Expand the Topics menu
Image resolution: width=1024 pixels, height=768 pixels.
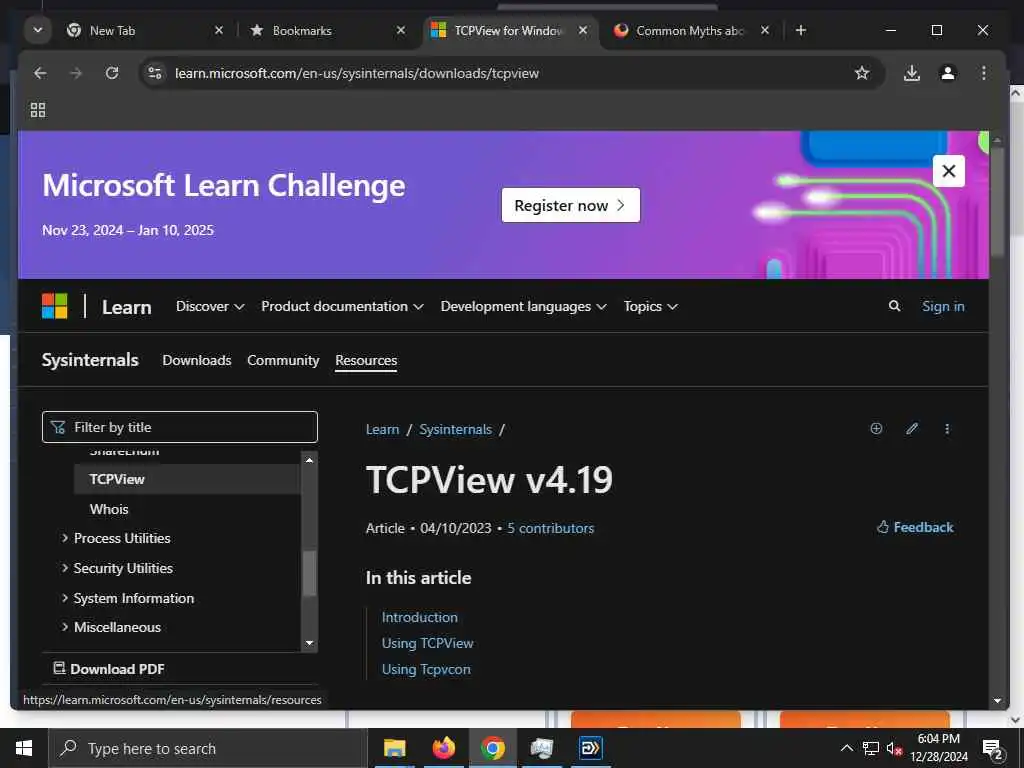click(650, 306)
